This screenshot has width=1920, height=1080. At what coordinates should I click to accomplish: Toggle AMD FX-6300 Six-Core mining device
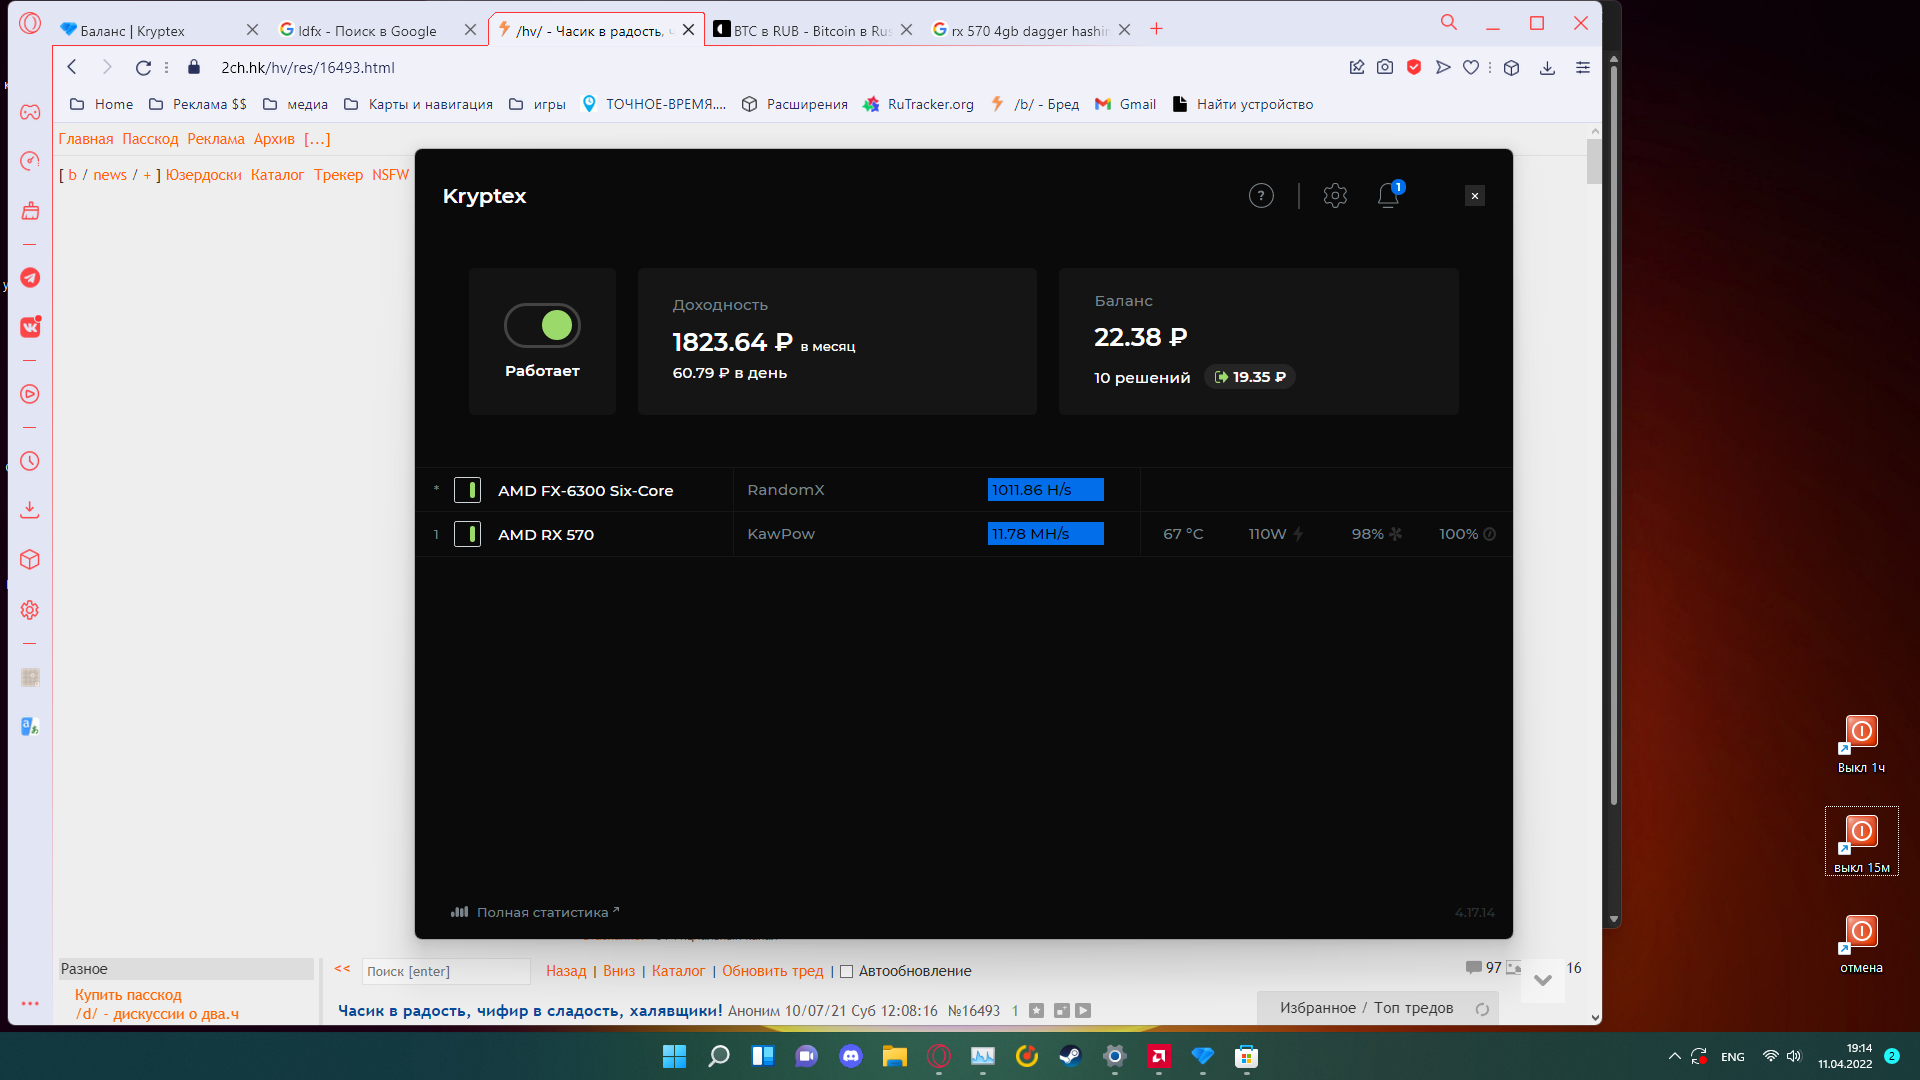click(x=467, y=490)
